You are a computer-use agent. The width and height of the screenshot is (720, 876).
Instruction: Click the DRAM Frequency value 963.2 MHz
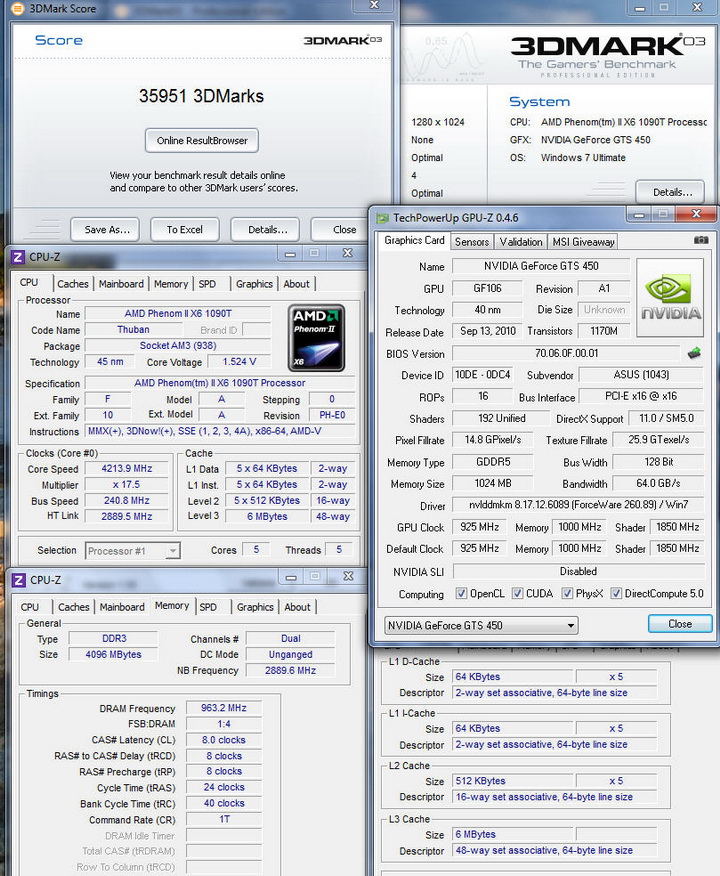223,708
